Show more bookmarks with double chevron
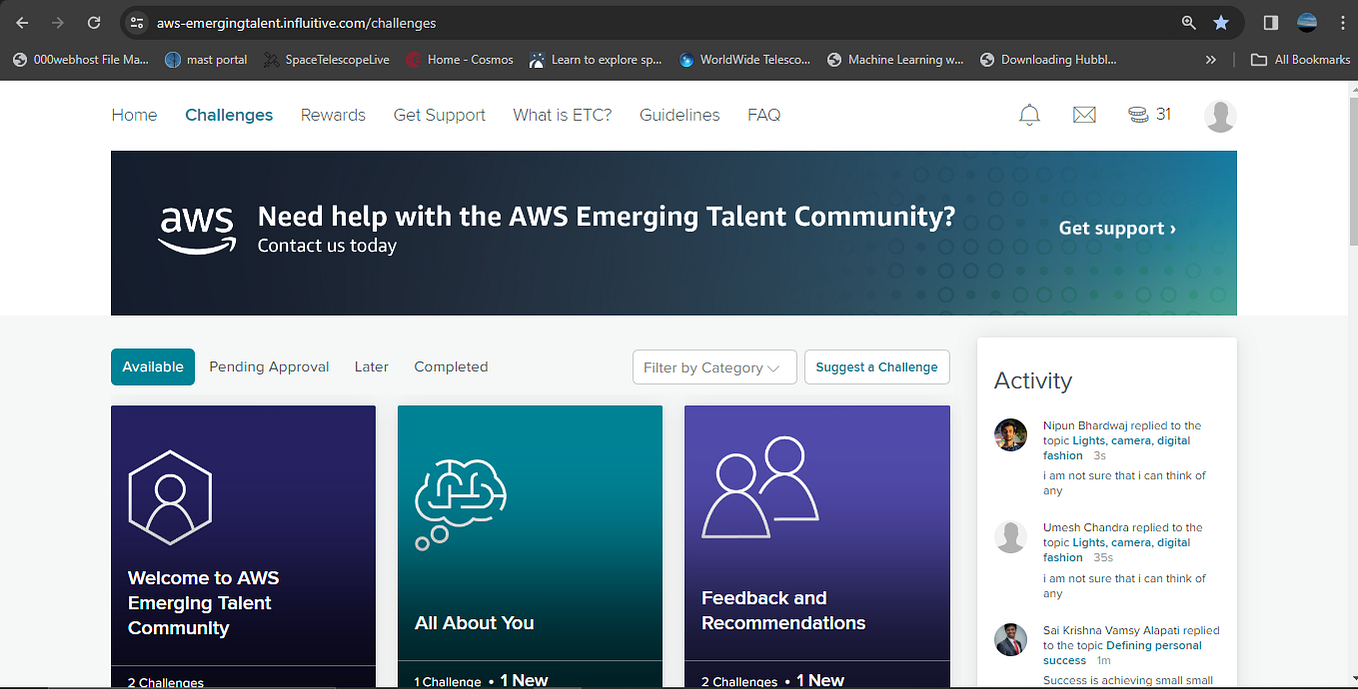 pos(1211,60)
